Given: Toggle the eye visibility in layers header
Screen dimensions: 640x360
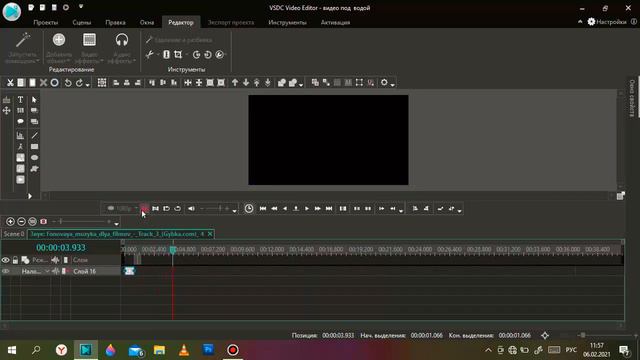Looking at the screenshot, I should pyautogui.click(x=6, y=260).
